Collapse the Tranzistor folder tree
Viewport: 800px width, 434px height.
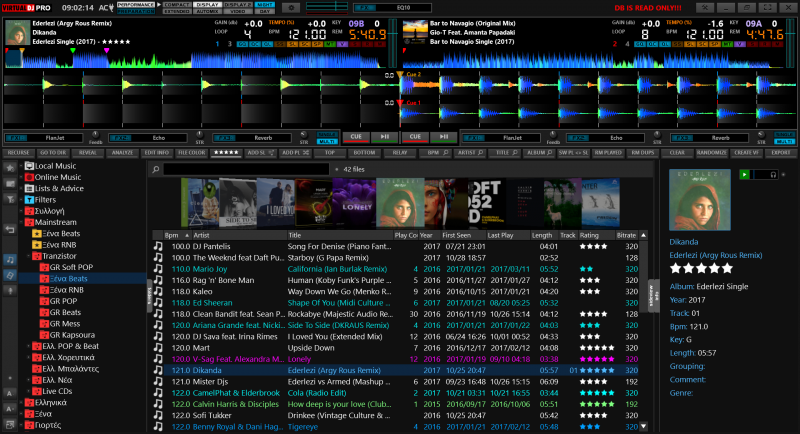point(29,256)
